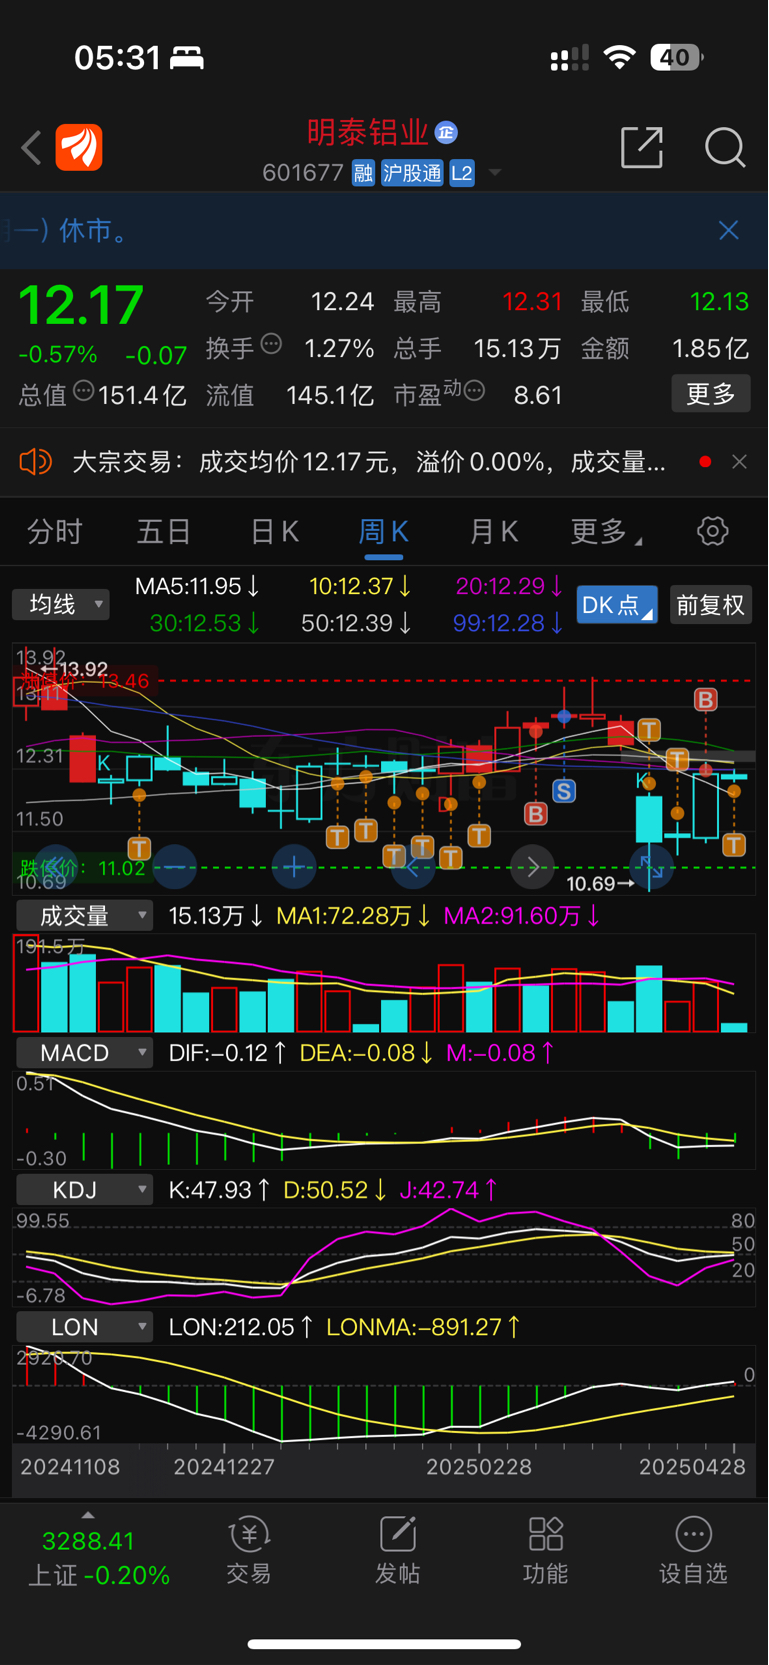Tap the L2 level badge
Screen dimensions: 769x1665
(462, 173)
